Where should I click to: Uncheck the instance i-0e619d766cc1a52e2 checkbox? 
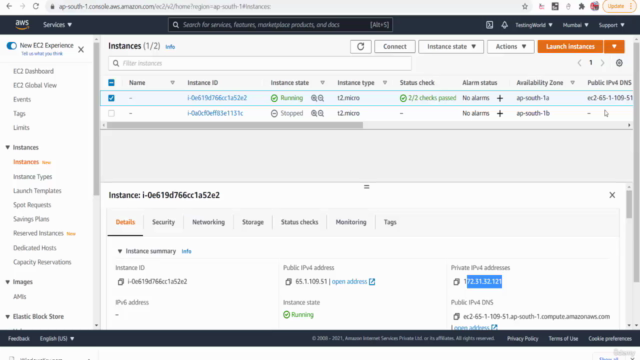coord(111,98)
